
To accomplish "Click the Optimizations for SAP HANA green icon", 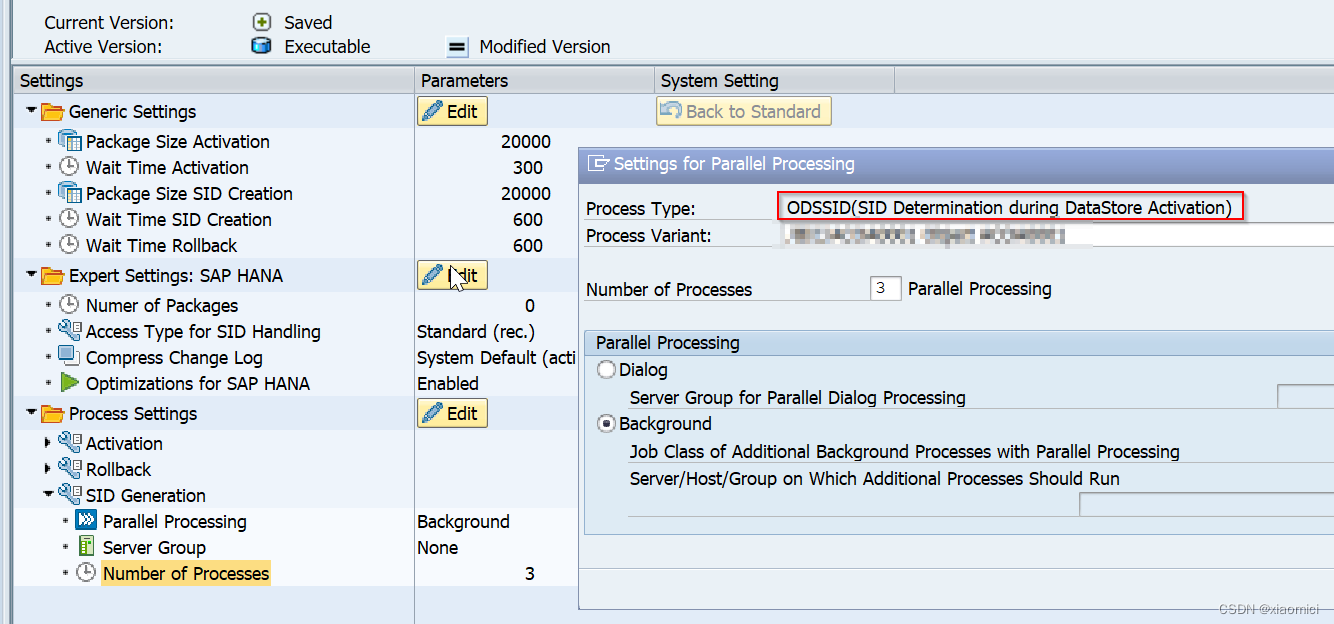I will tap(69, 384).
